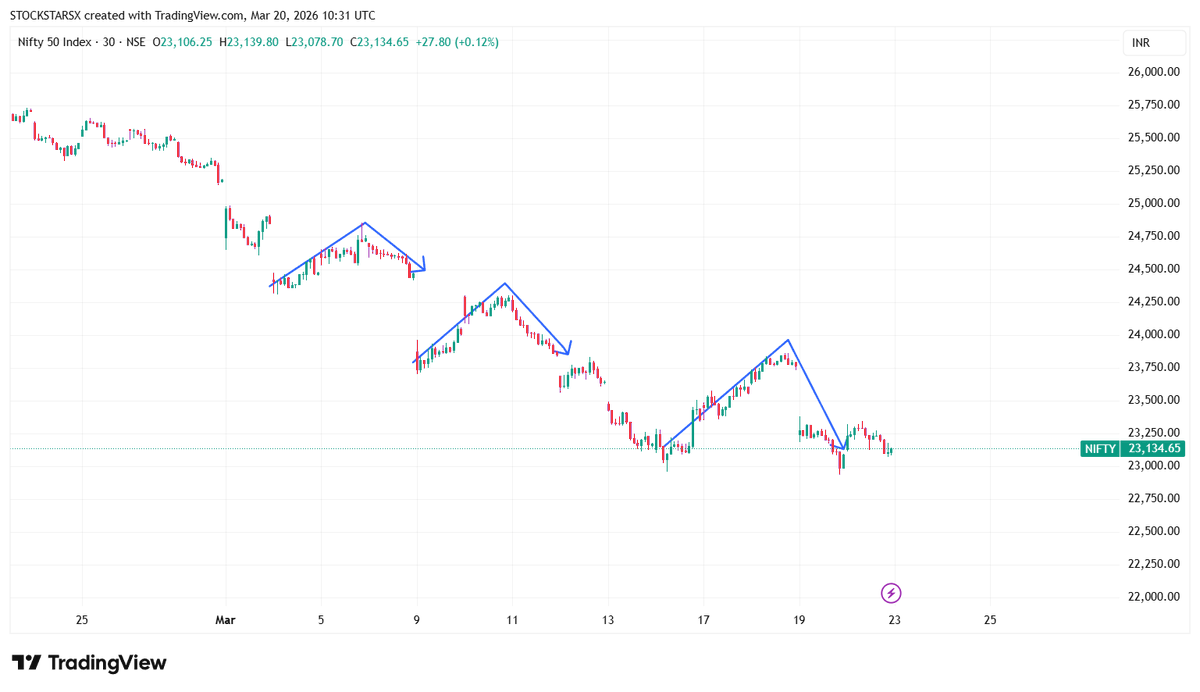
Task: Click the 22,250.00 price axis label
Action: (x=1153, y=564)
